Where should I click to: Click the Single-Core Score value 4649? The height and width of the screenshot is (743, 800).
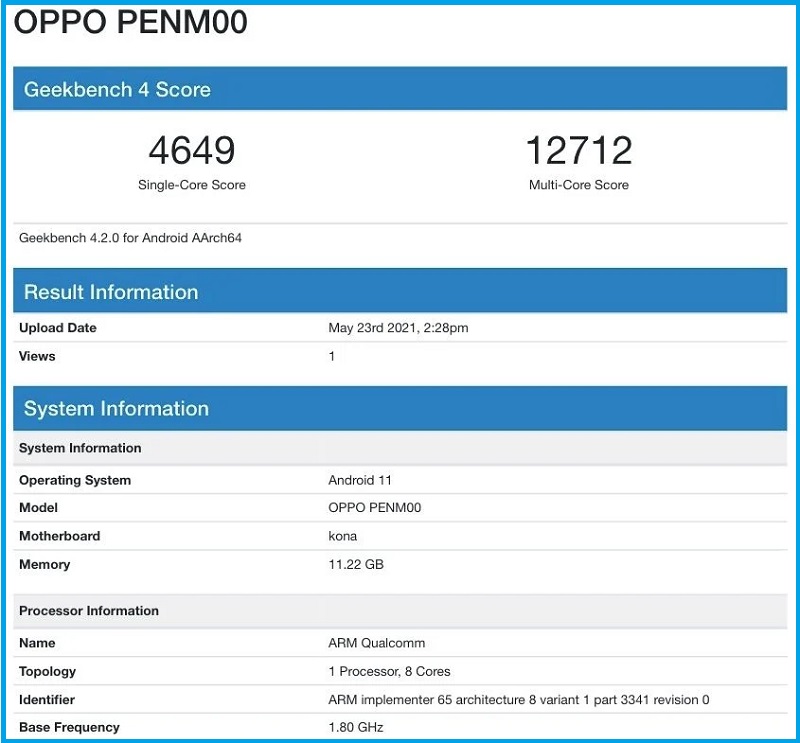pyautogui.click(x=192, y=149)
